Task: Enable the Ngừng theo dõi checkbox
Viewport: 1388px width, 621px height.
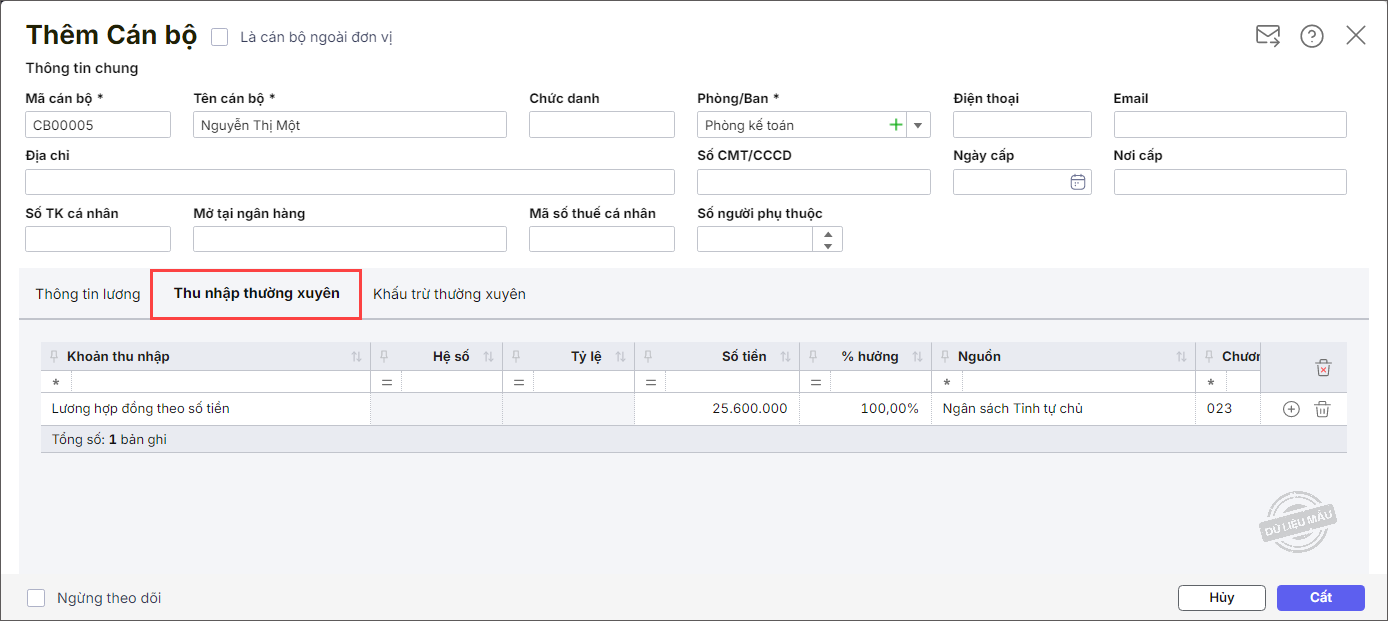Action: pyautogui.click(x=36, y=598)
